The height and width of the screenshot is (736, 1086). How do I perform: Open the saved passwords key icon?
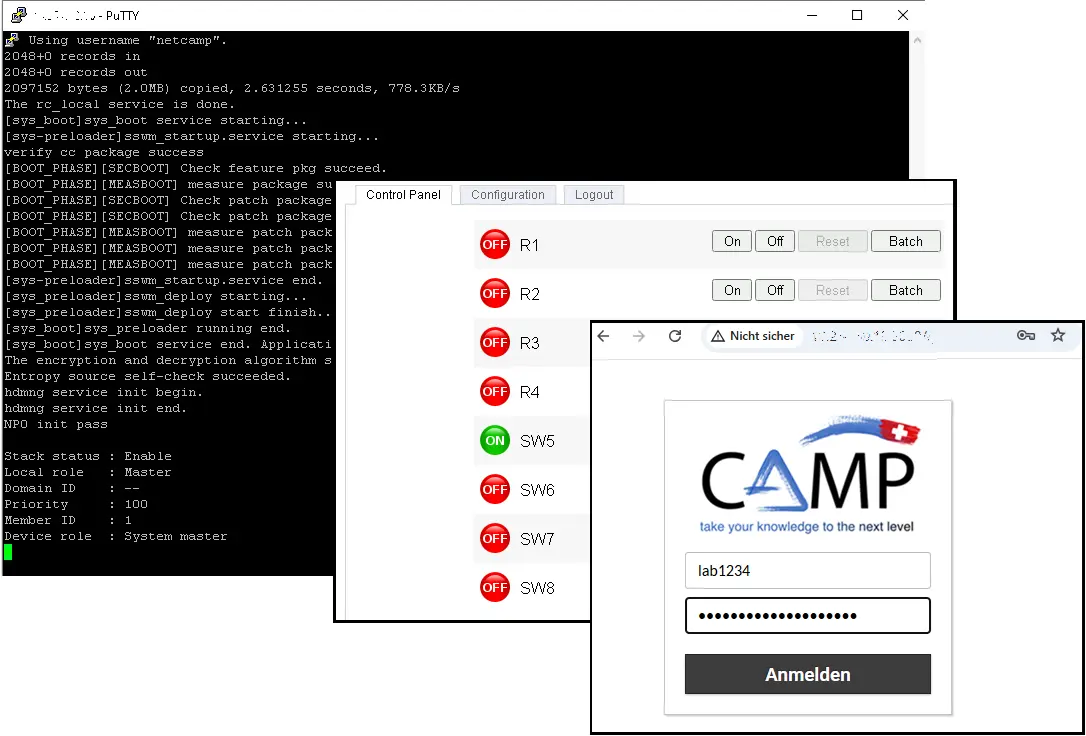coord(1026,336)
